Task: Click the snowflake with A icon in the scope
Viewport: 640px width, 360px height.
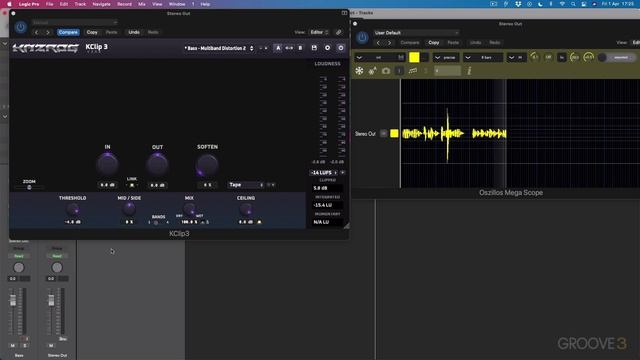Action: (x=372, y=71)
